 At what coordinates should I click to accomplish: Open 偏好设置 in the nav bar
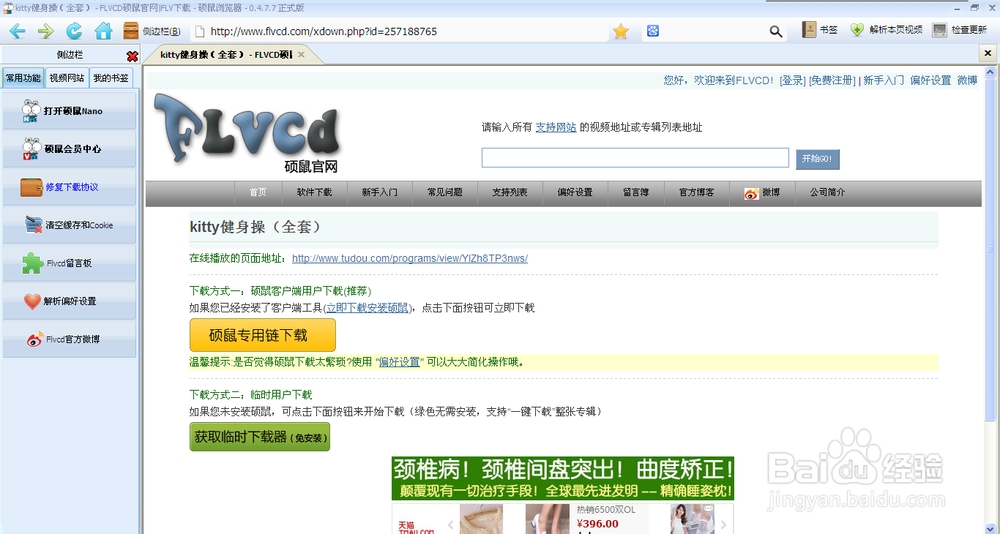(575, 193)
